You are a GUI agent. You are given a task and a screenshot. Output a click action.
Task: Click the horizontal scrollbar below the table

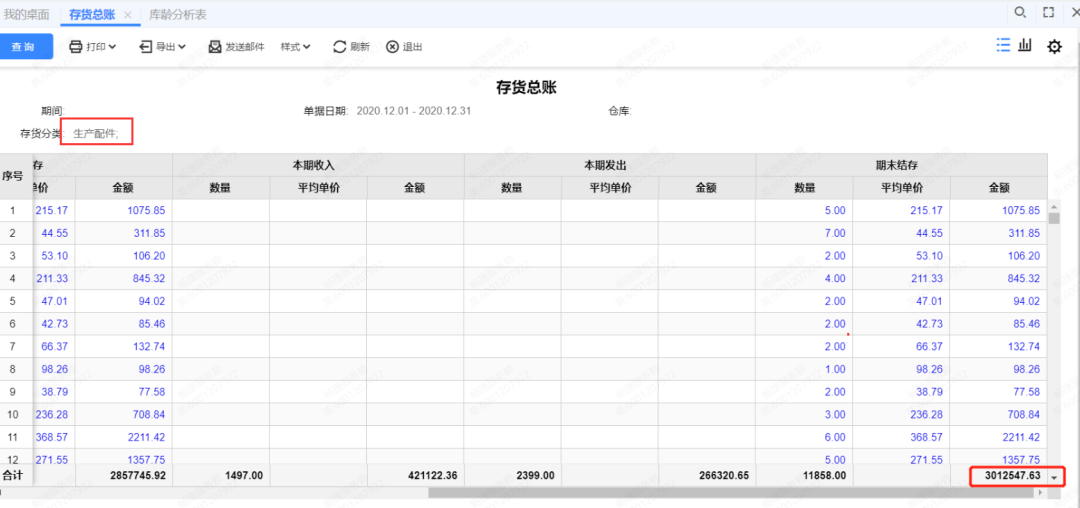click(500, 493)
